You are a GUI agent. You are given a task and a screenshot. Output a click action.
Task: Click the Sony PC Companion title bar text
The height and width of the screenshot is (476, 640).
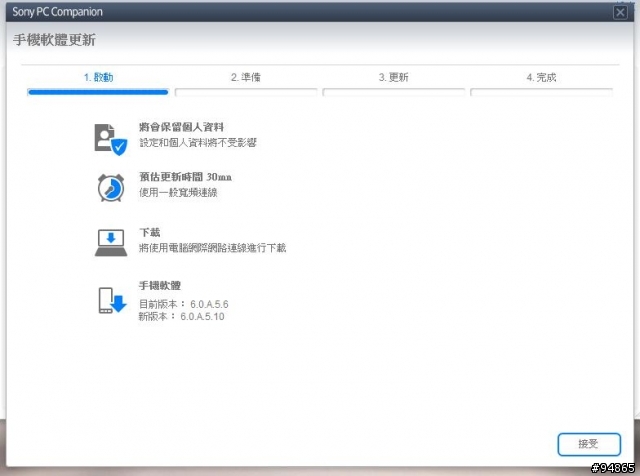[x=57, y=12]
